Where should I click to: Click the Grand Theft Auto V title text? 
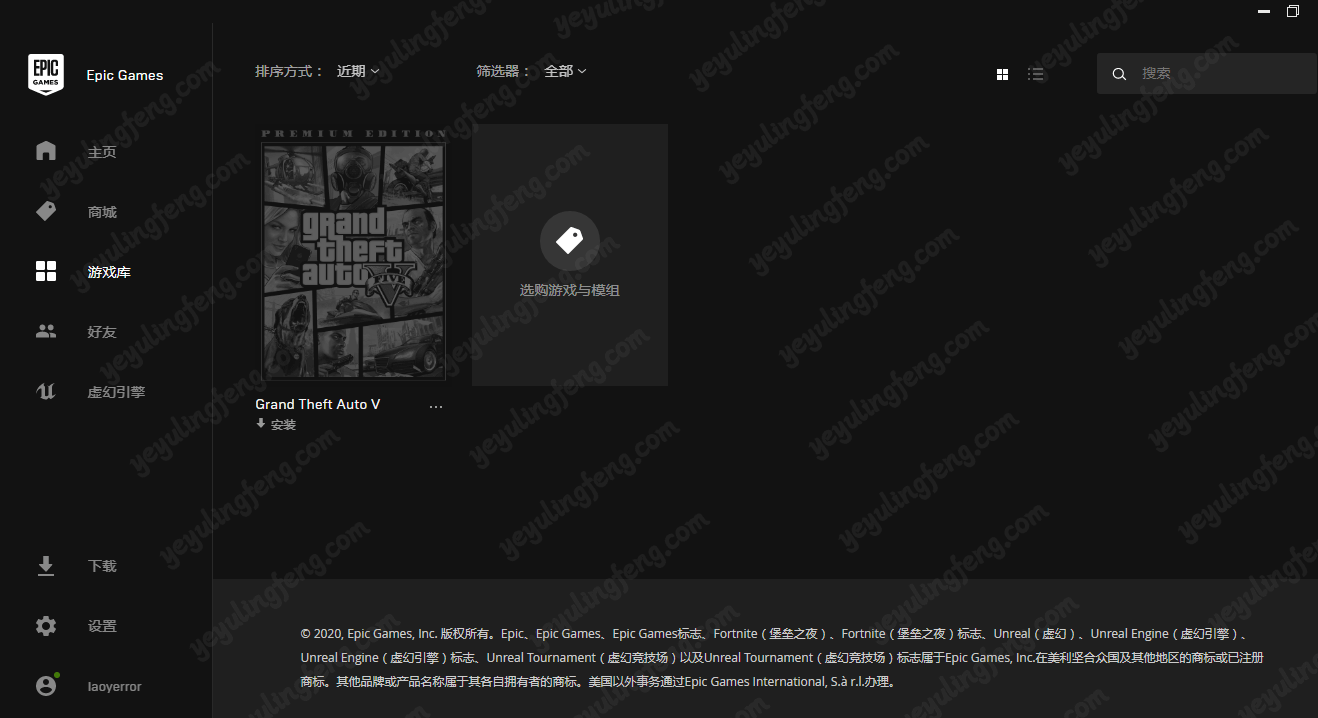pyautogui.click(x=318, y=404)
